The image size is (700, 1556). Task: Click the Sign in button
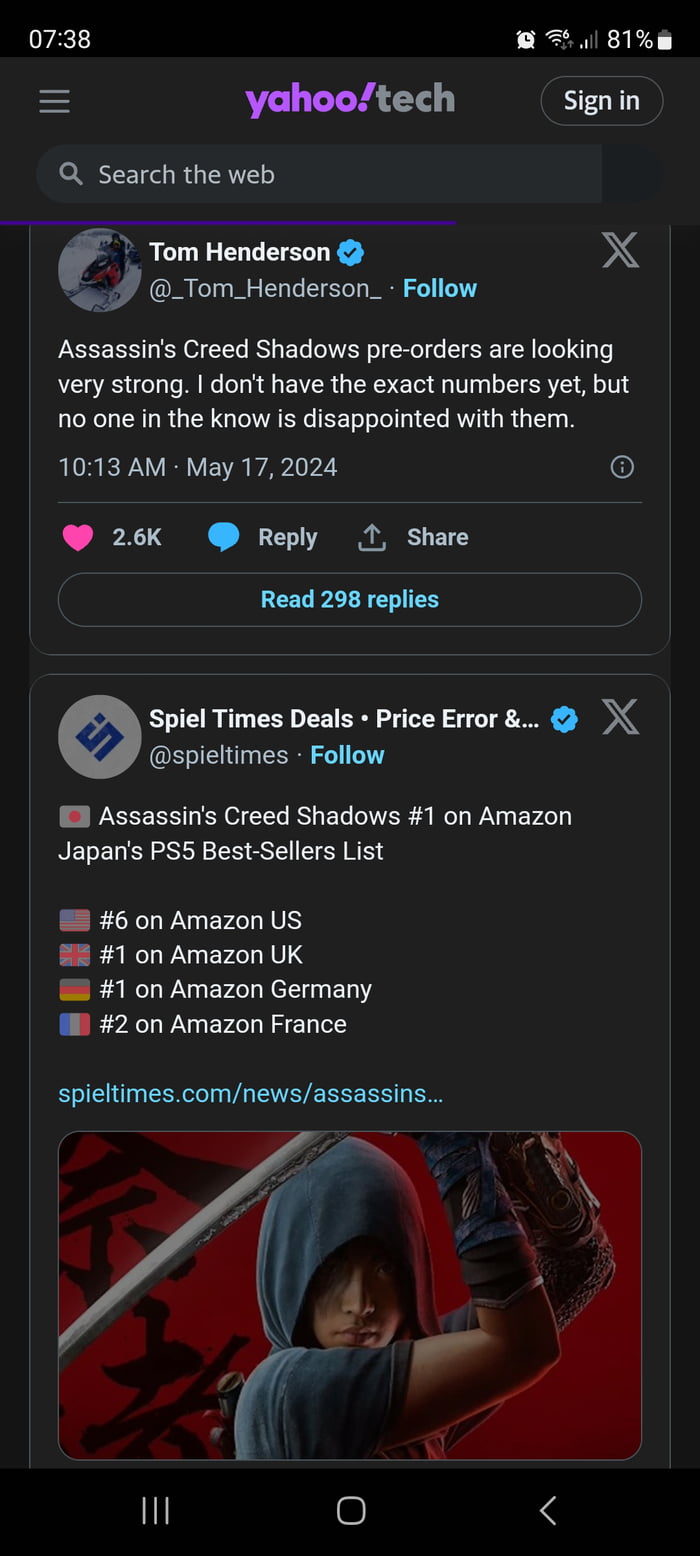[x=601, y=100]
